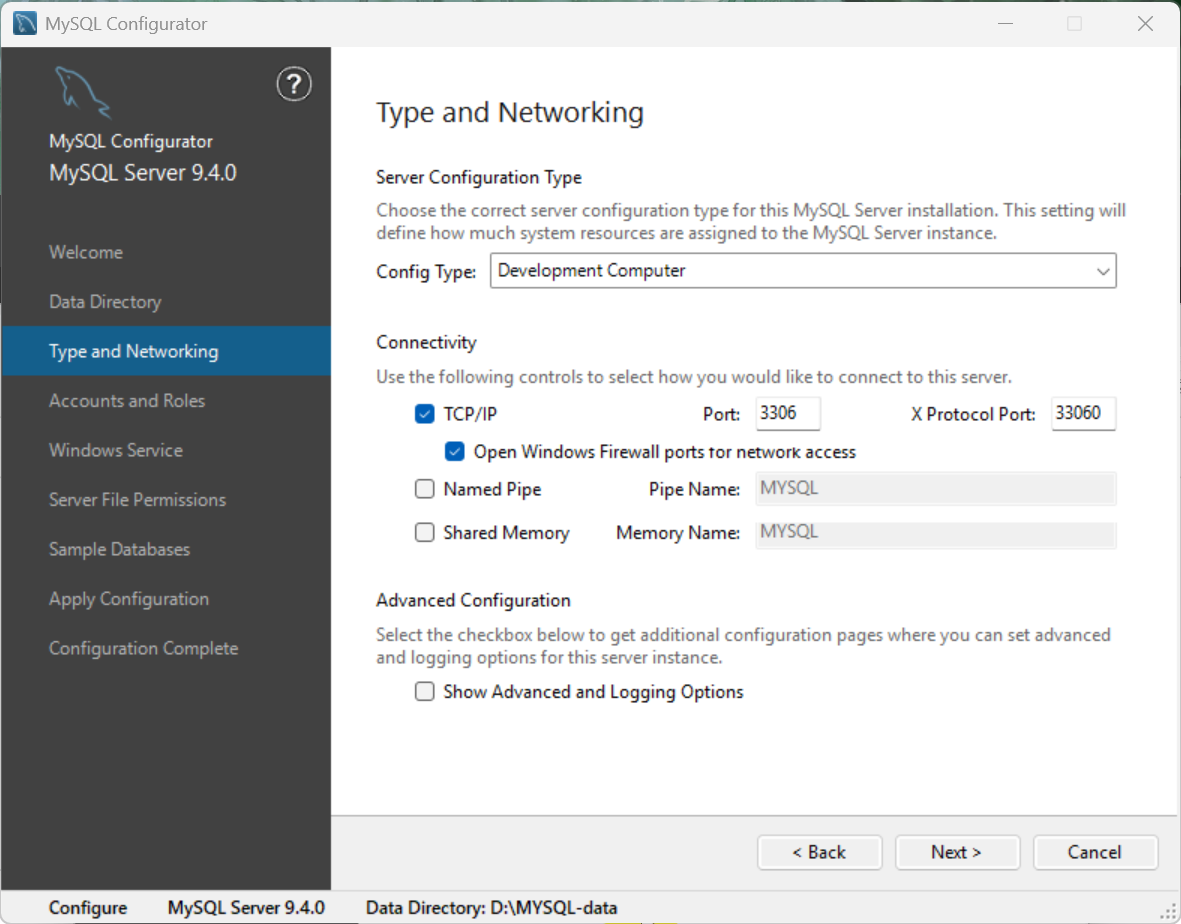Click the Next button
Screen dimensions: 1181x924
pos(957,852)
